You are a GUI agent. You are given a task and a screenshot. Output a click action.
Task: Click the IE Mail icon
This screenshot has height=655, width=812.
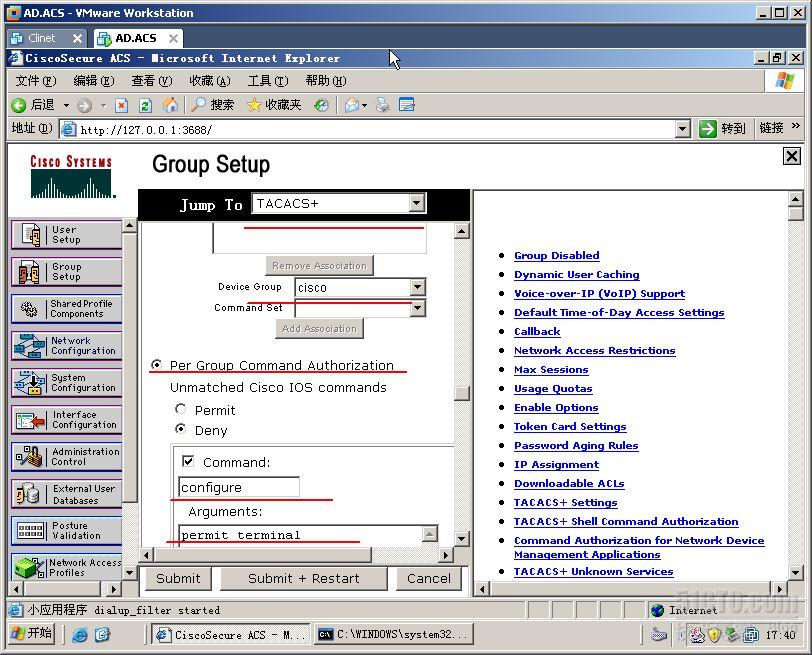(x=352, y=105)
